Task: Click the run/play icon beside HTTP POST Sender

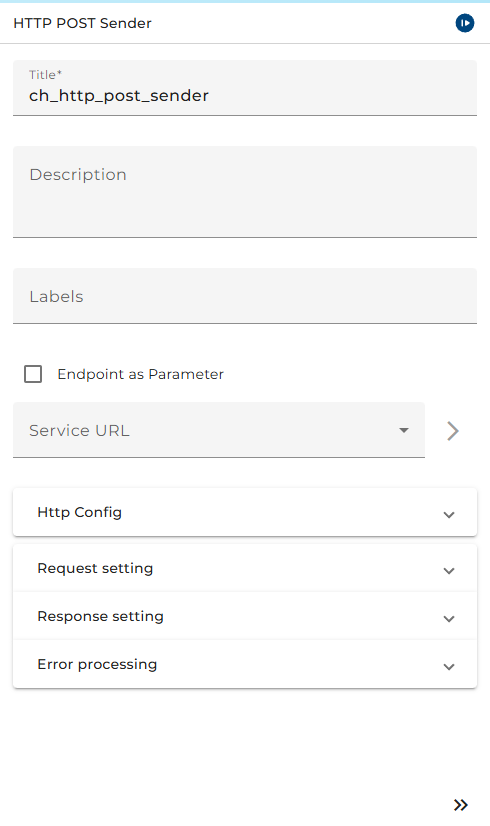Action: pyautogui.click(x=465, y=23)
